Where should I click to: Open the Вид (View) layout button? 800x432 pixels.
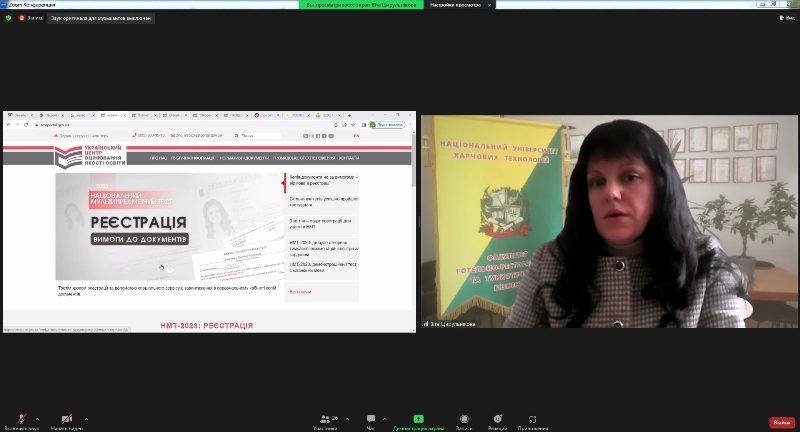(x=787, y=18)
